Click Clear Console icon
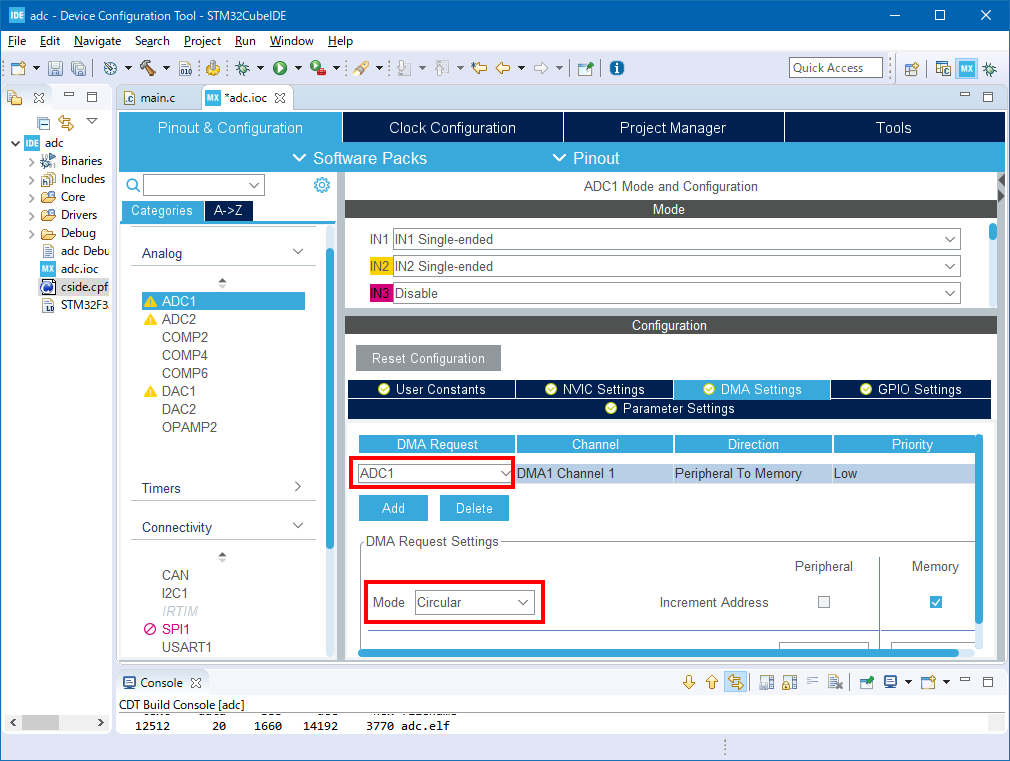 (835, 682)
